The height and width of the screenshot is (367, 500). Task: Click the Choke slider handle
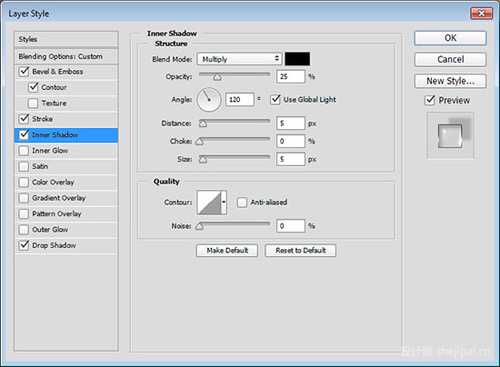(x=199, y=142)
